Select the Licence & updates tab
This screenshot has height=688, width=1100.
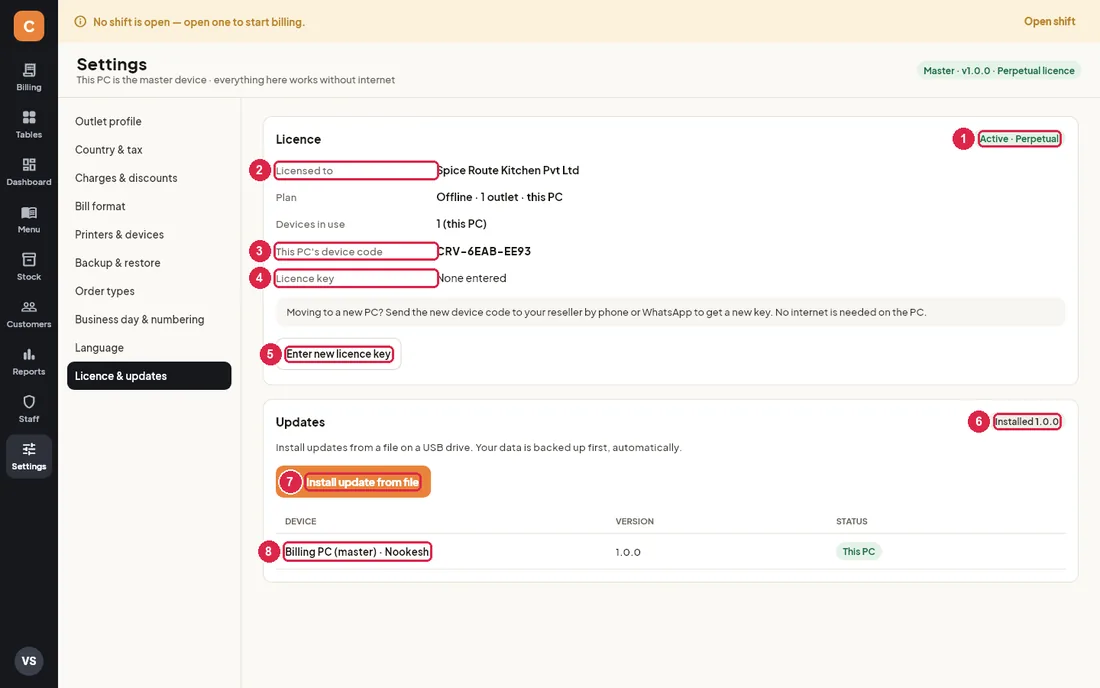[149, 376]
